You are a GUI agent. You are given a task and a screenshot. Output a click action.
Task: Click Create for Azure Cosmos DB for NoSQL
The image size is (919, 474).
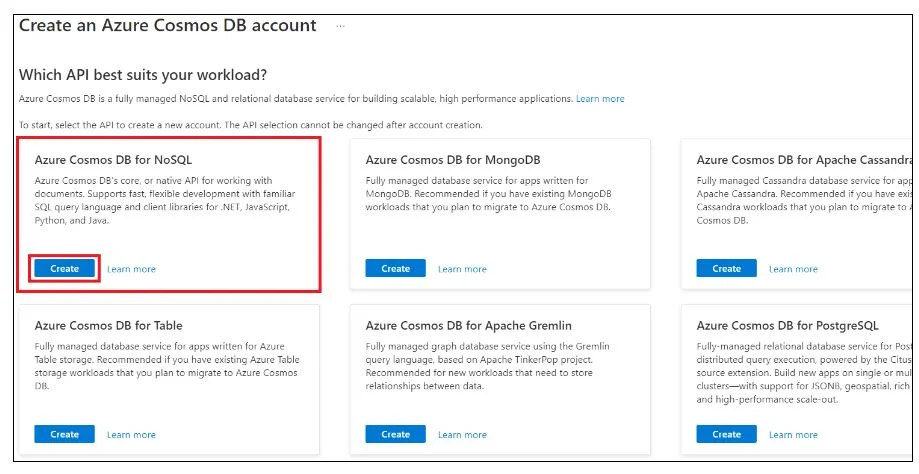coord(64,268)
